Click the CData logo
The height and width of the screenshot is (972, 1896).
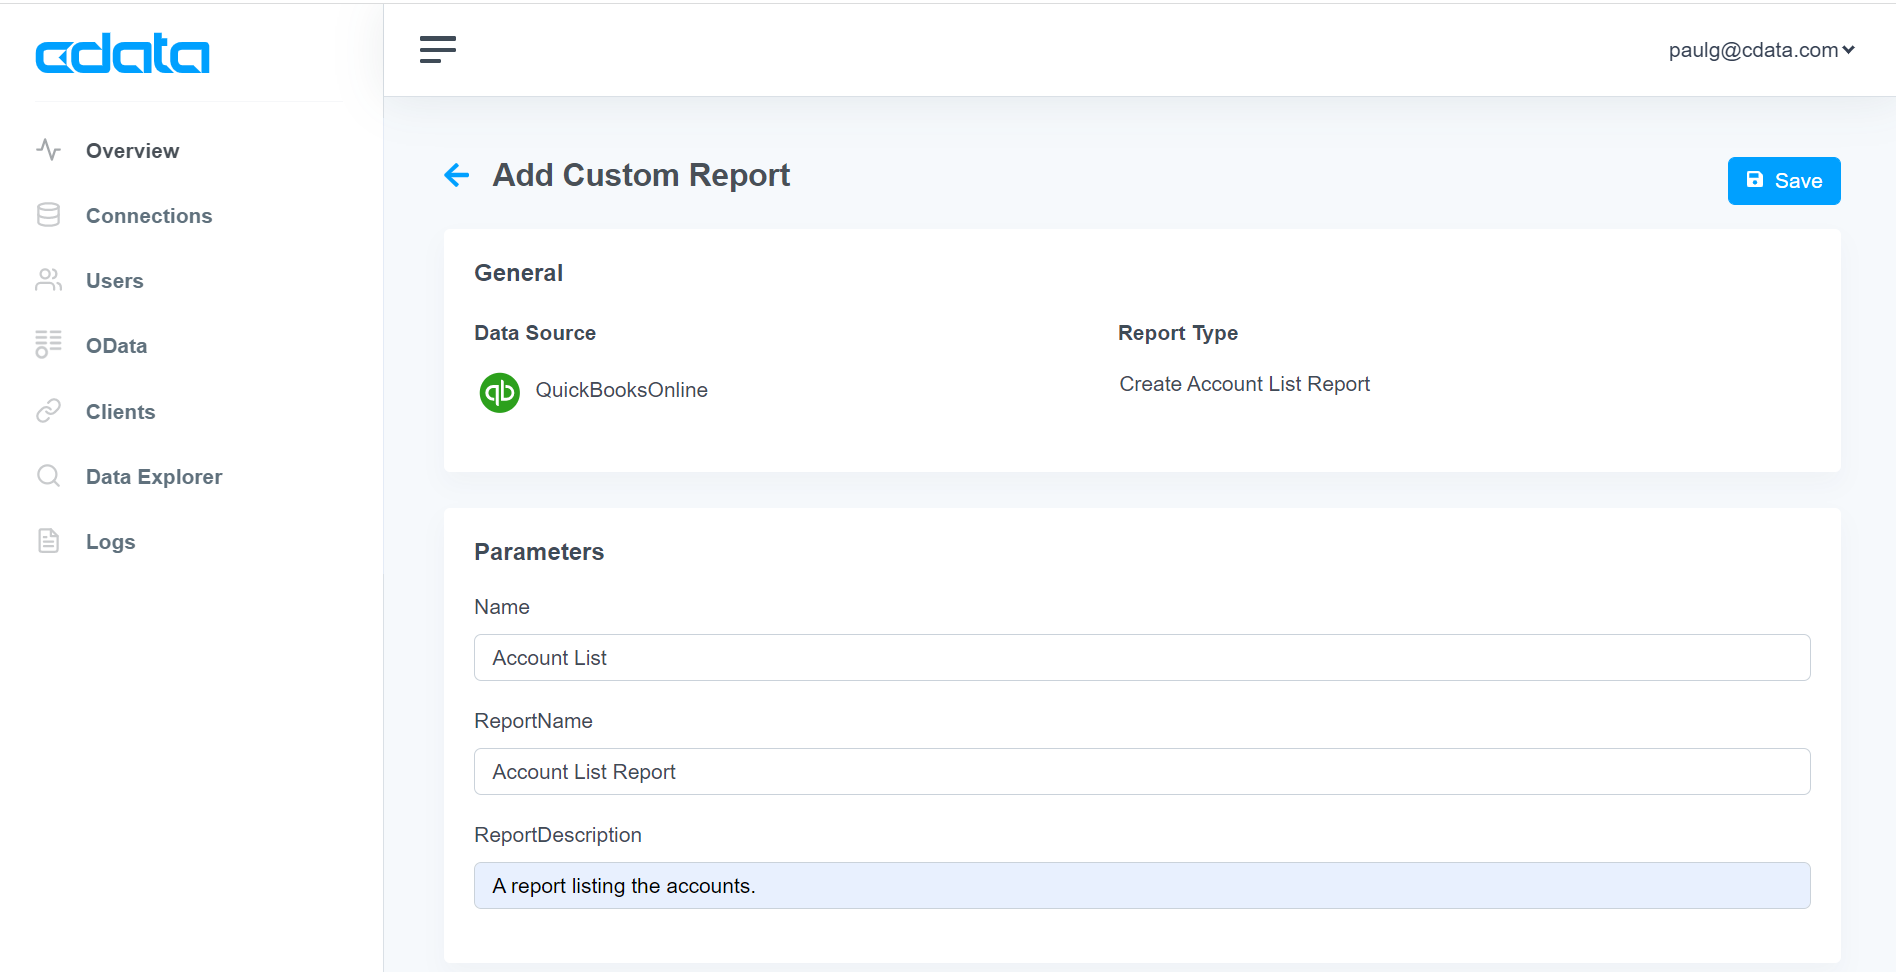(122, 53)
